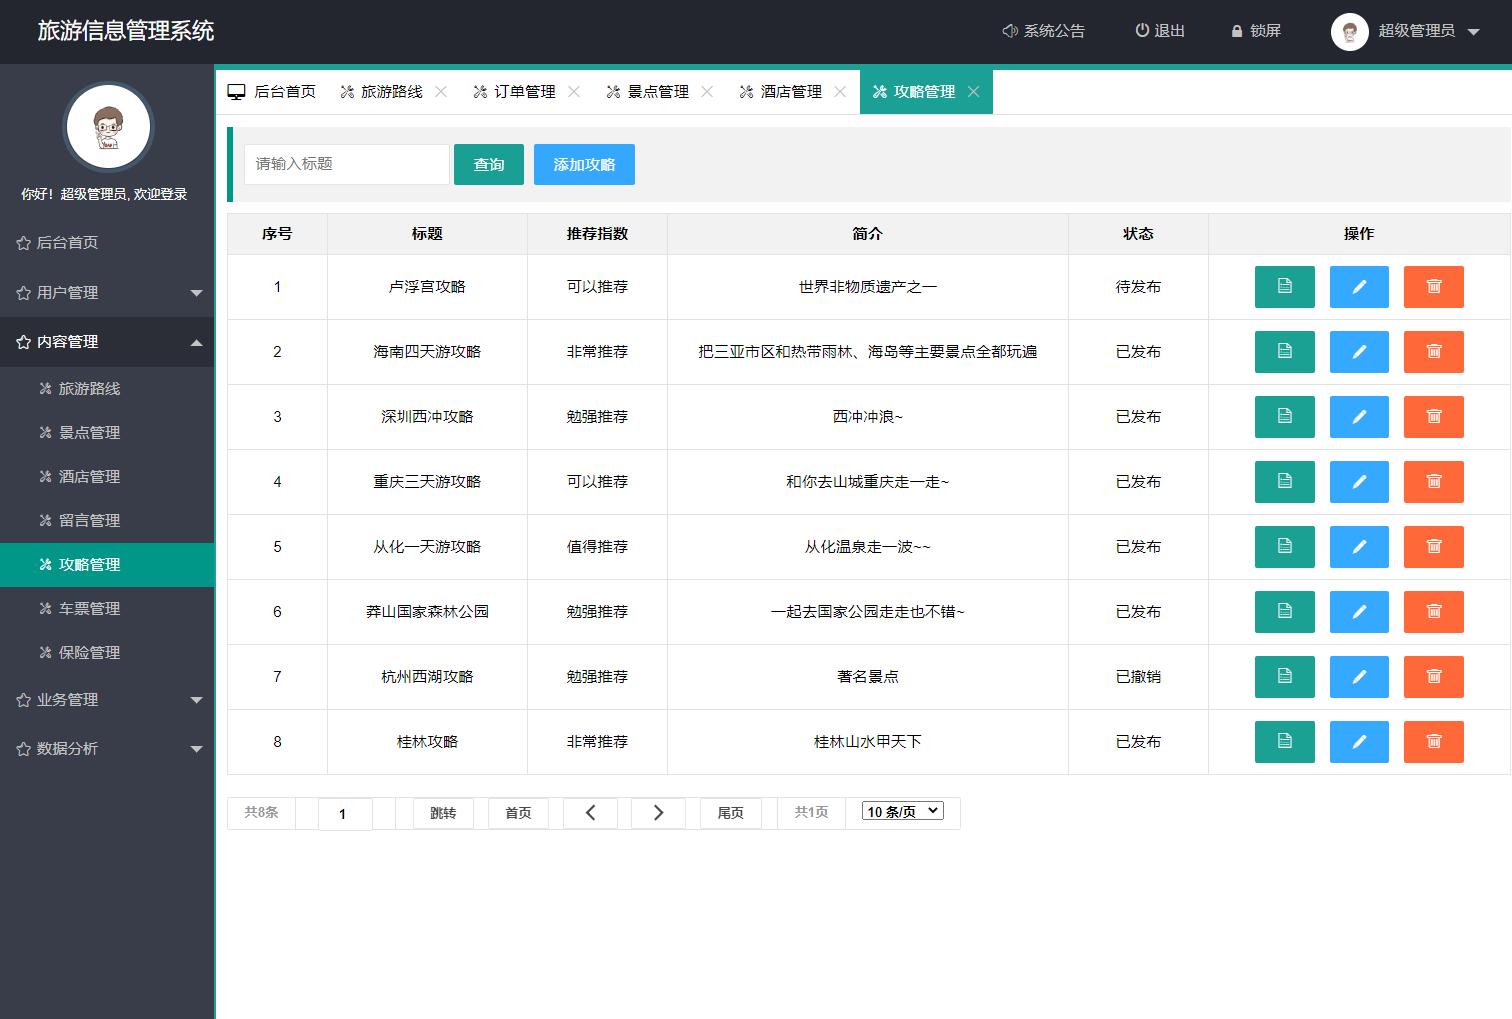
Task: Click the 锁屏 lock icon
Action: point(1236,31)
